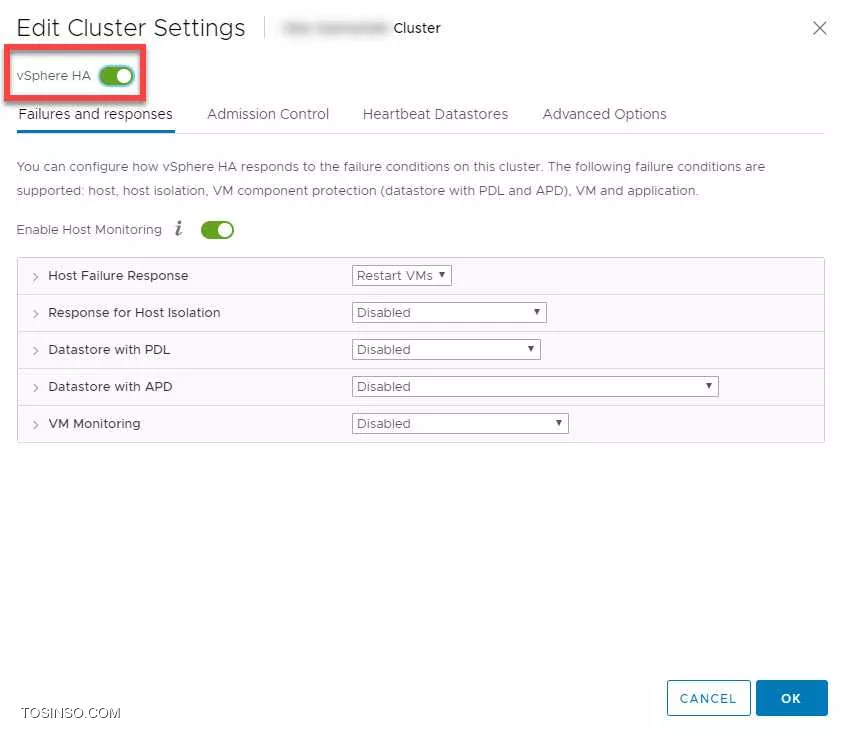Open the Advanced Options tab
The height and width of the screenshot is (734, 842).
point(604,114)
